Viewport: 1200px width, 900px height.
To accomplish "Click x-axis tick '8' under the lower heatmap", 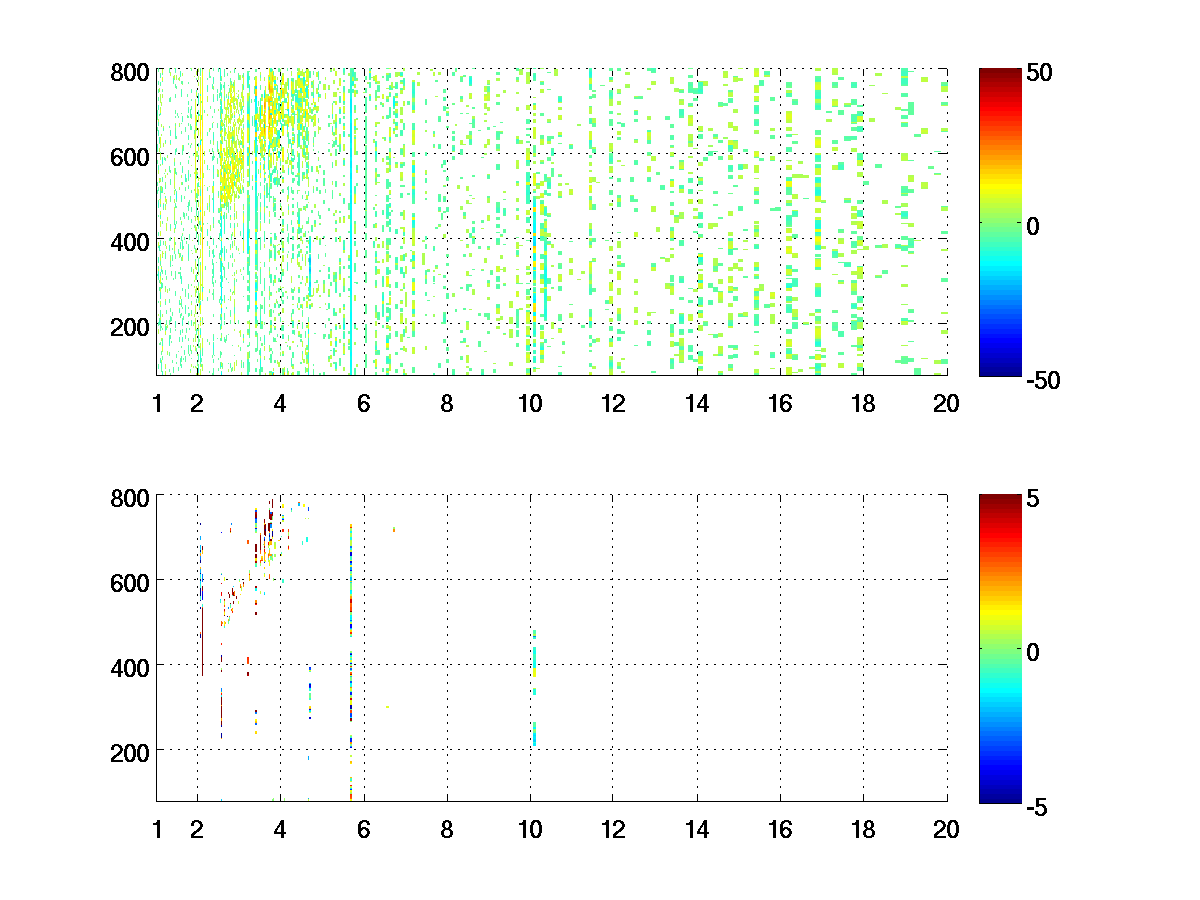I will pos(447,829).
